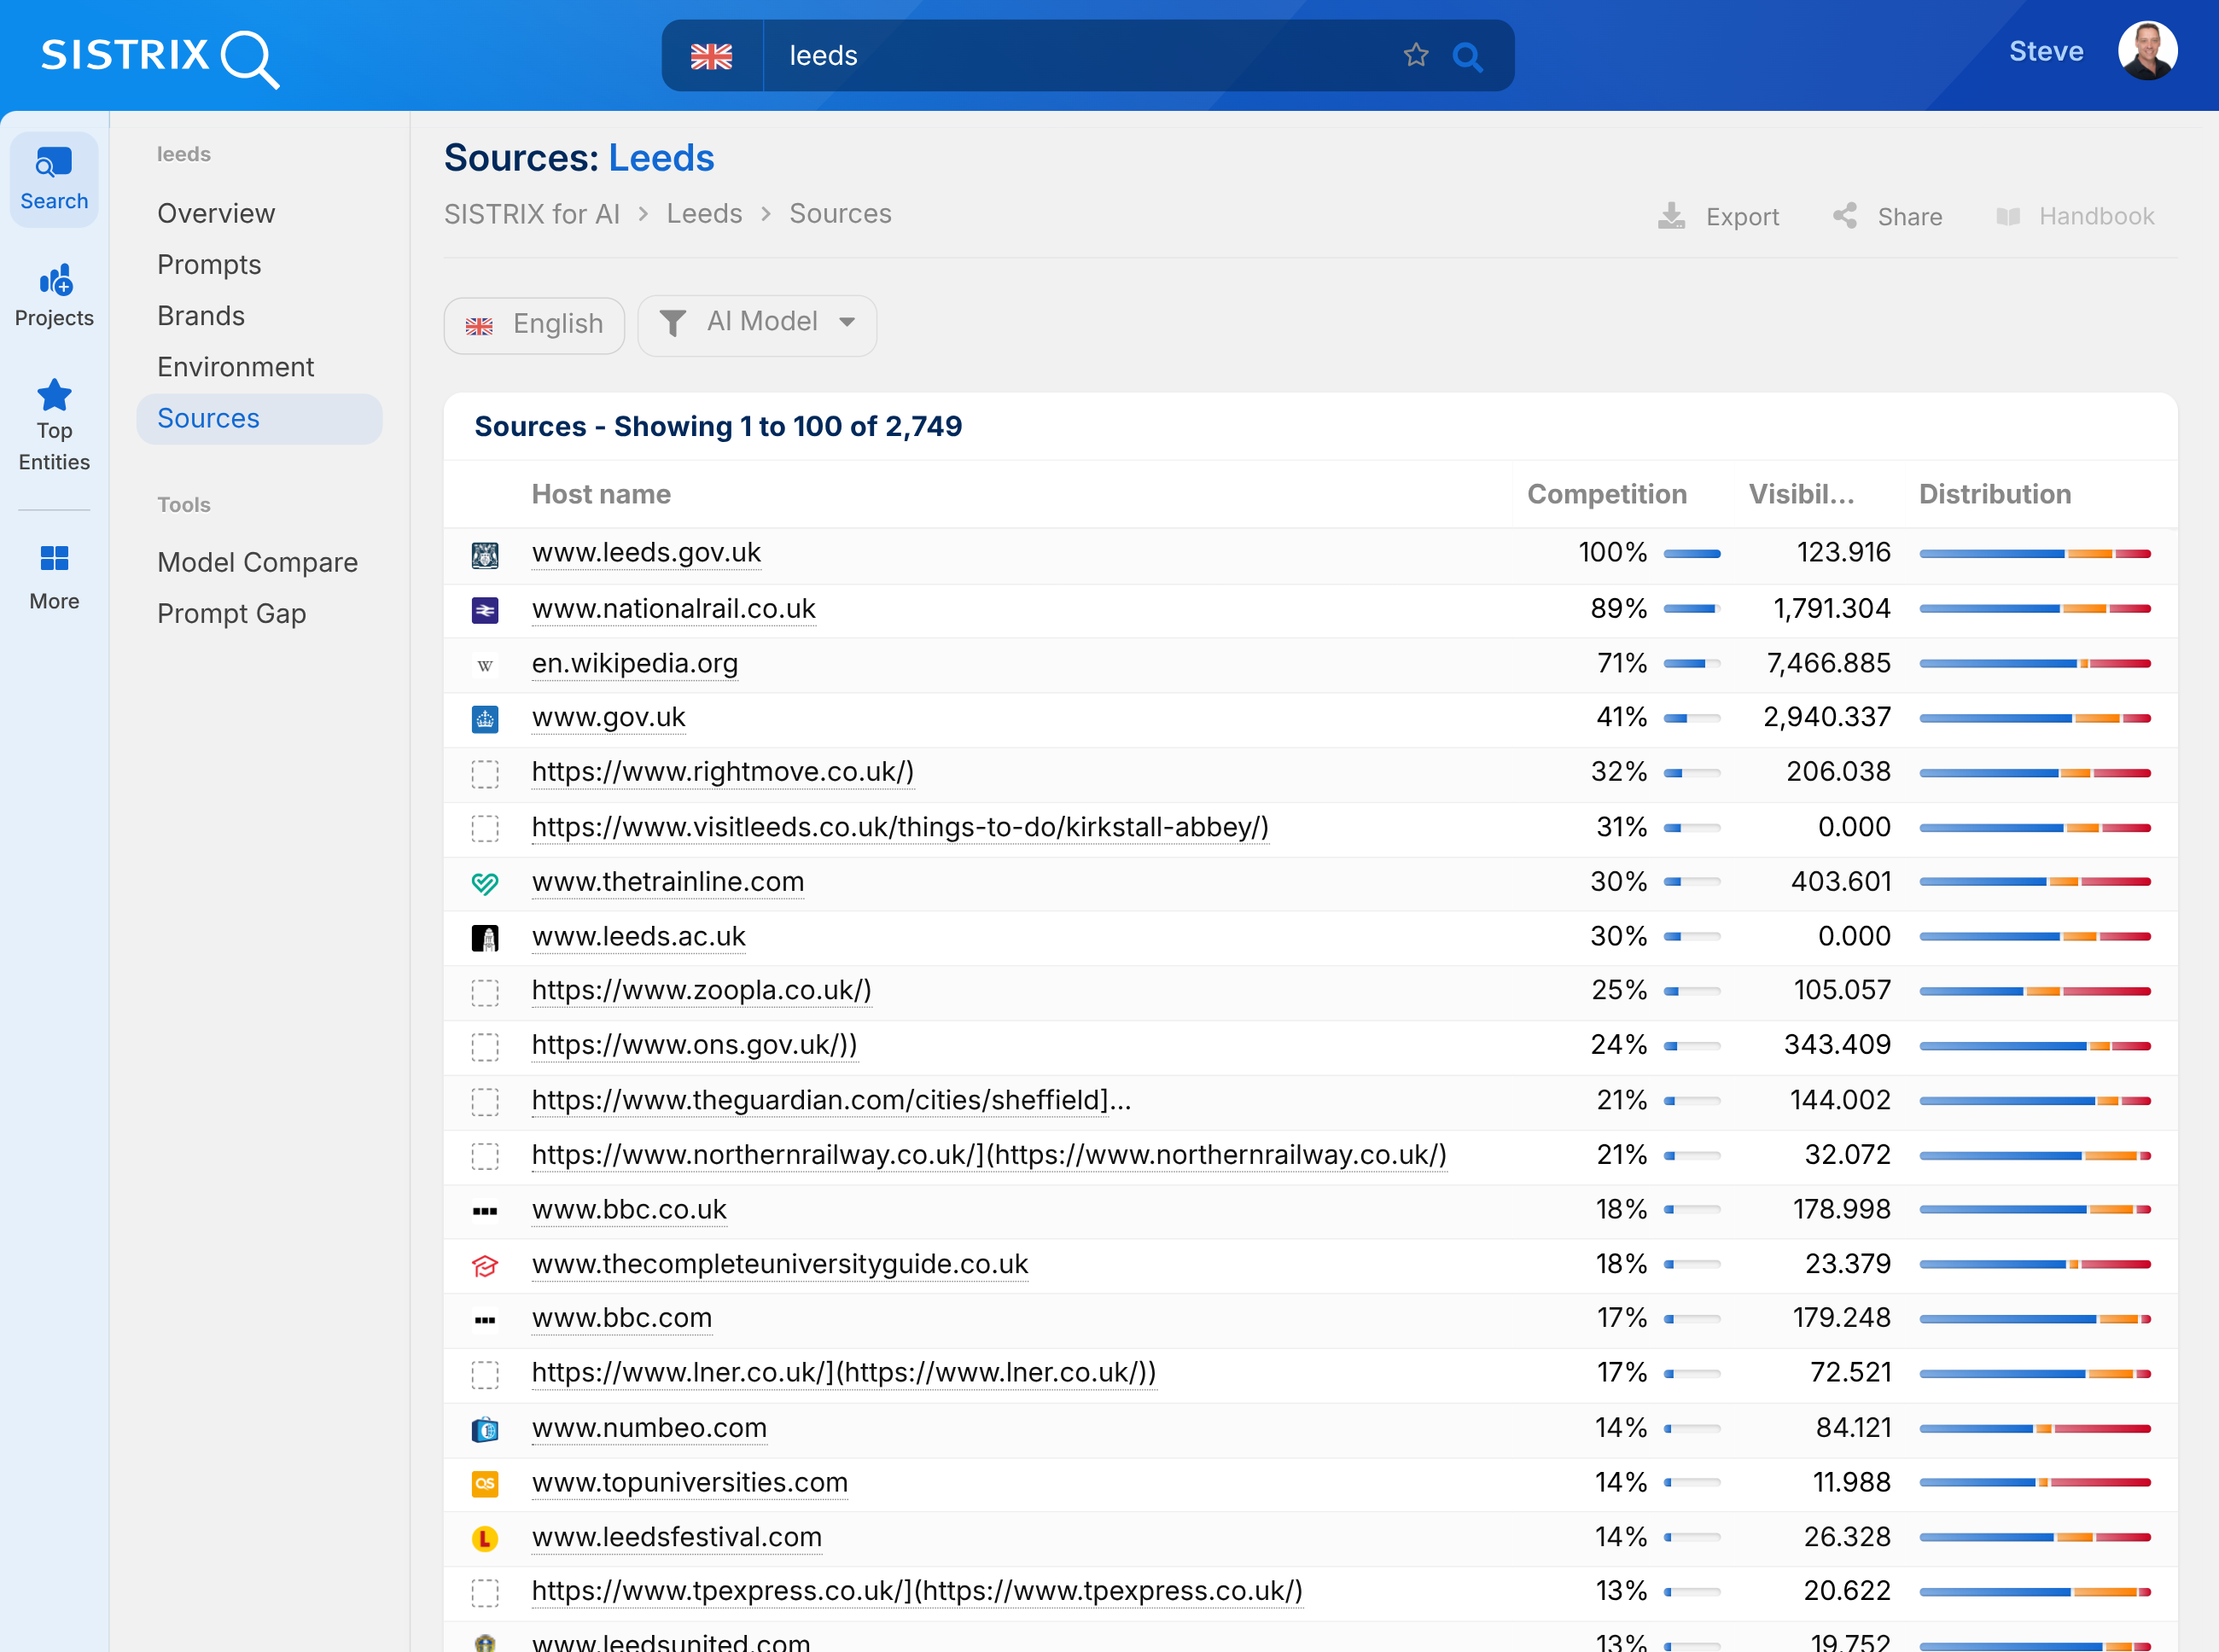Click the nationalrail.co.uk favicon
The width and height of the screenshot is (2219, 1652).
485,610
